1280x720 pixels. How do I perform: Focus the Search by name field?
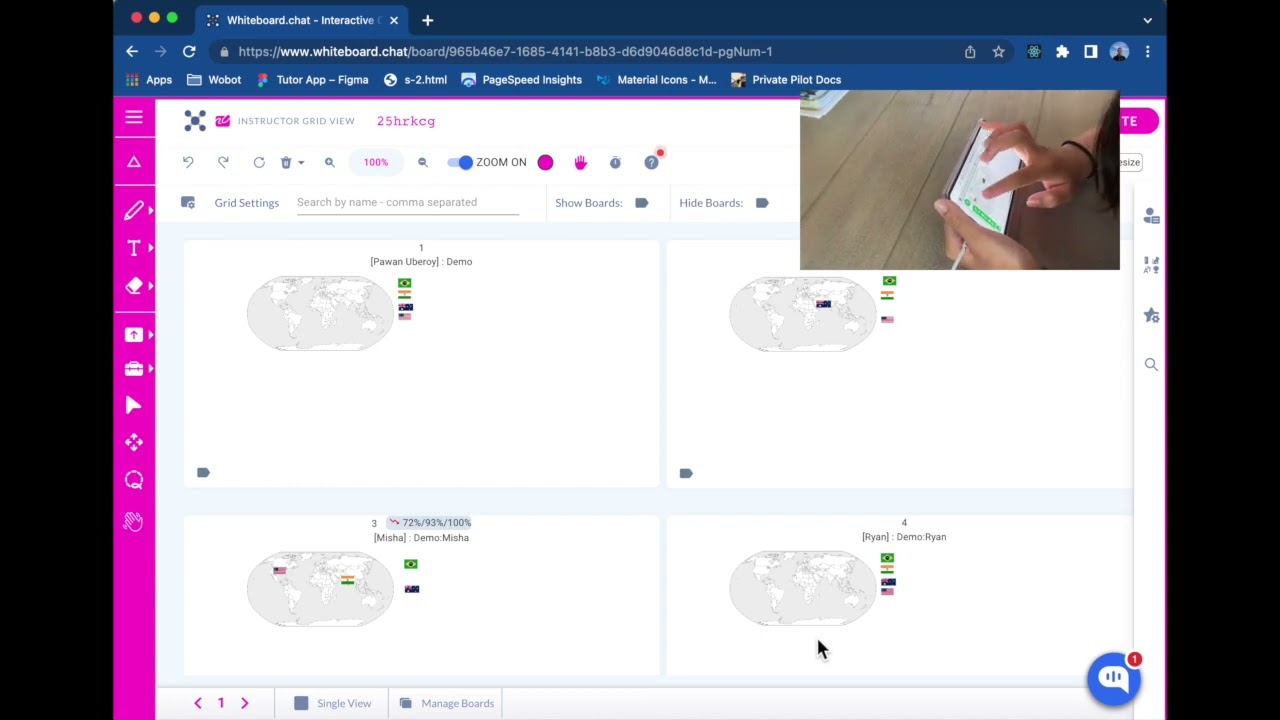tap(408, 203)
